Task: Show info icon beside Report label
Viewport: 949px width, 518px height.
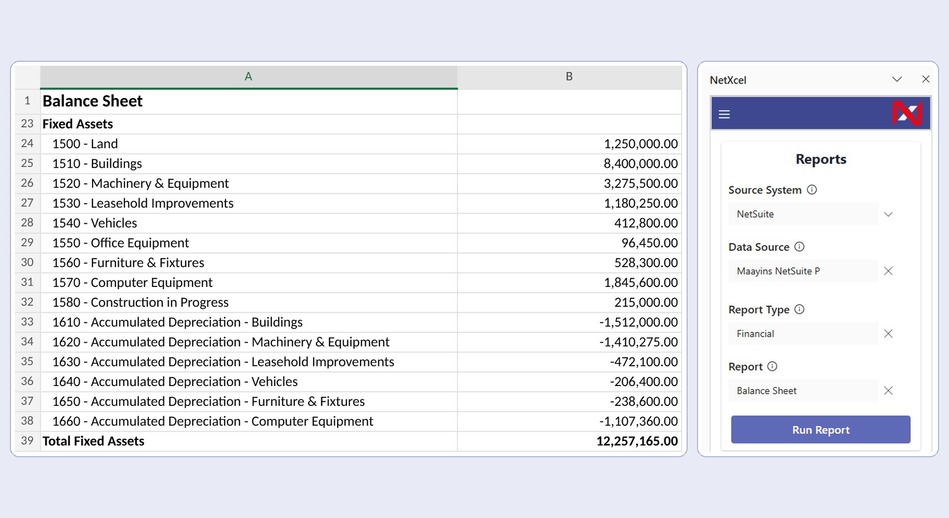Action: tap(772, 366)
